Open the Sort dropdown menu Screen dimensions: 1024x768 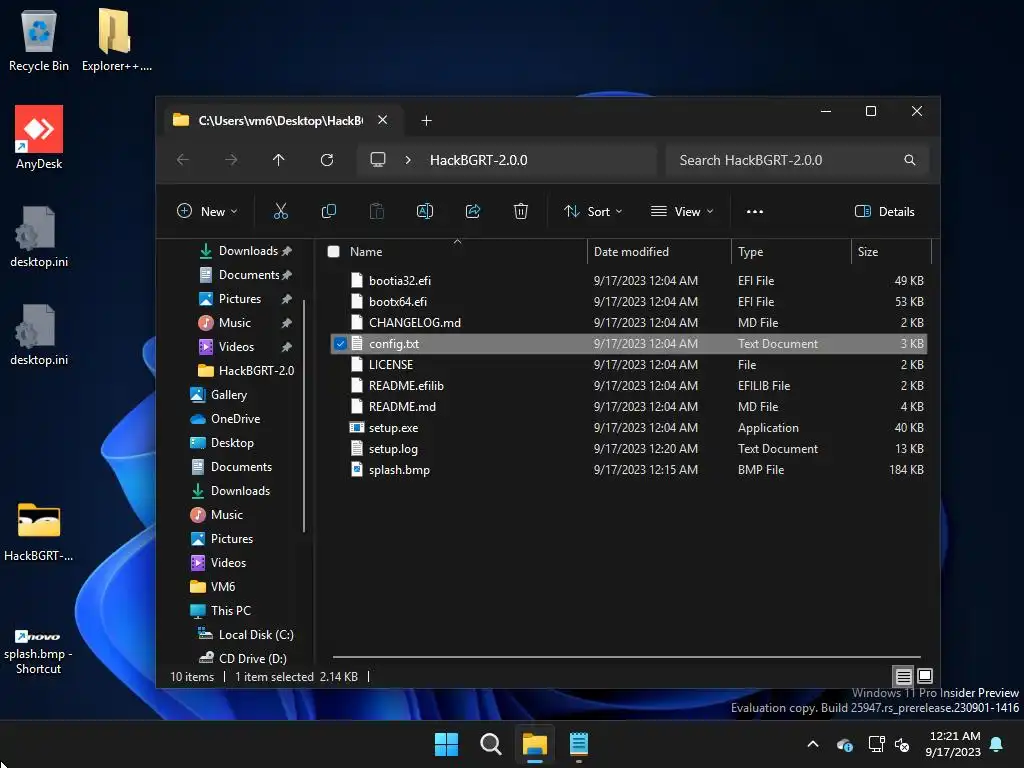(x=593, y=212)
